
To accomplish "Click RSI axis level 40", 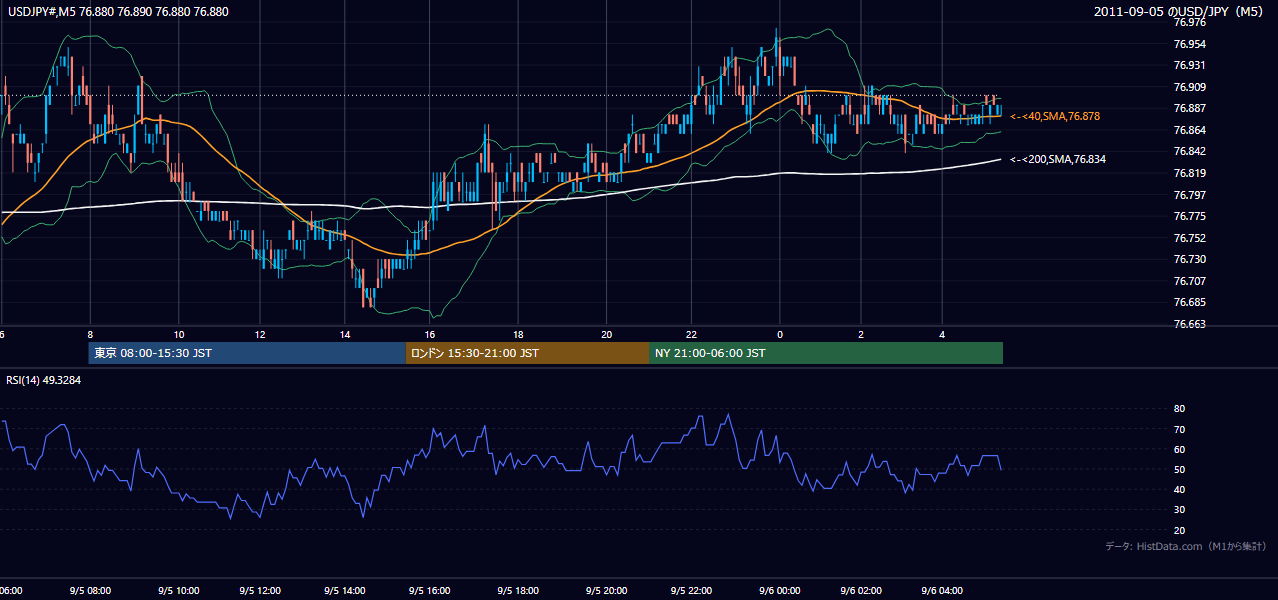I will tap(1179, 489).
